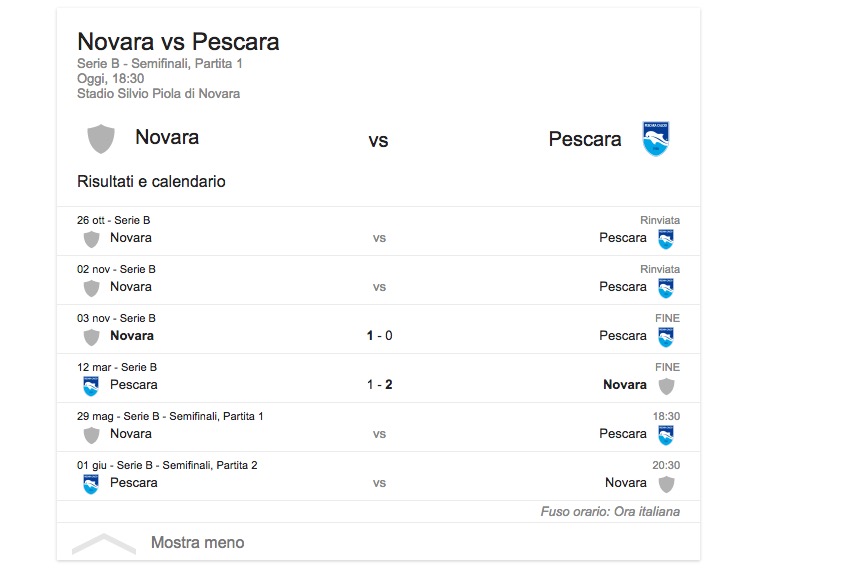This screenshot has height=583, width=855.
Task: Click Pescara crest in 12 mar match row
Action: (x=91, y=386)
